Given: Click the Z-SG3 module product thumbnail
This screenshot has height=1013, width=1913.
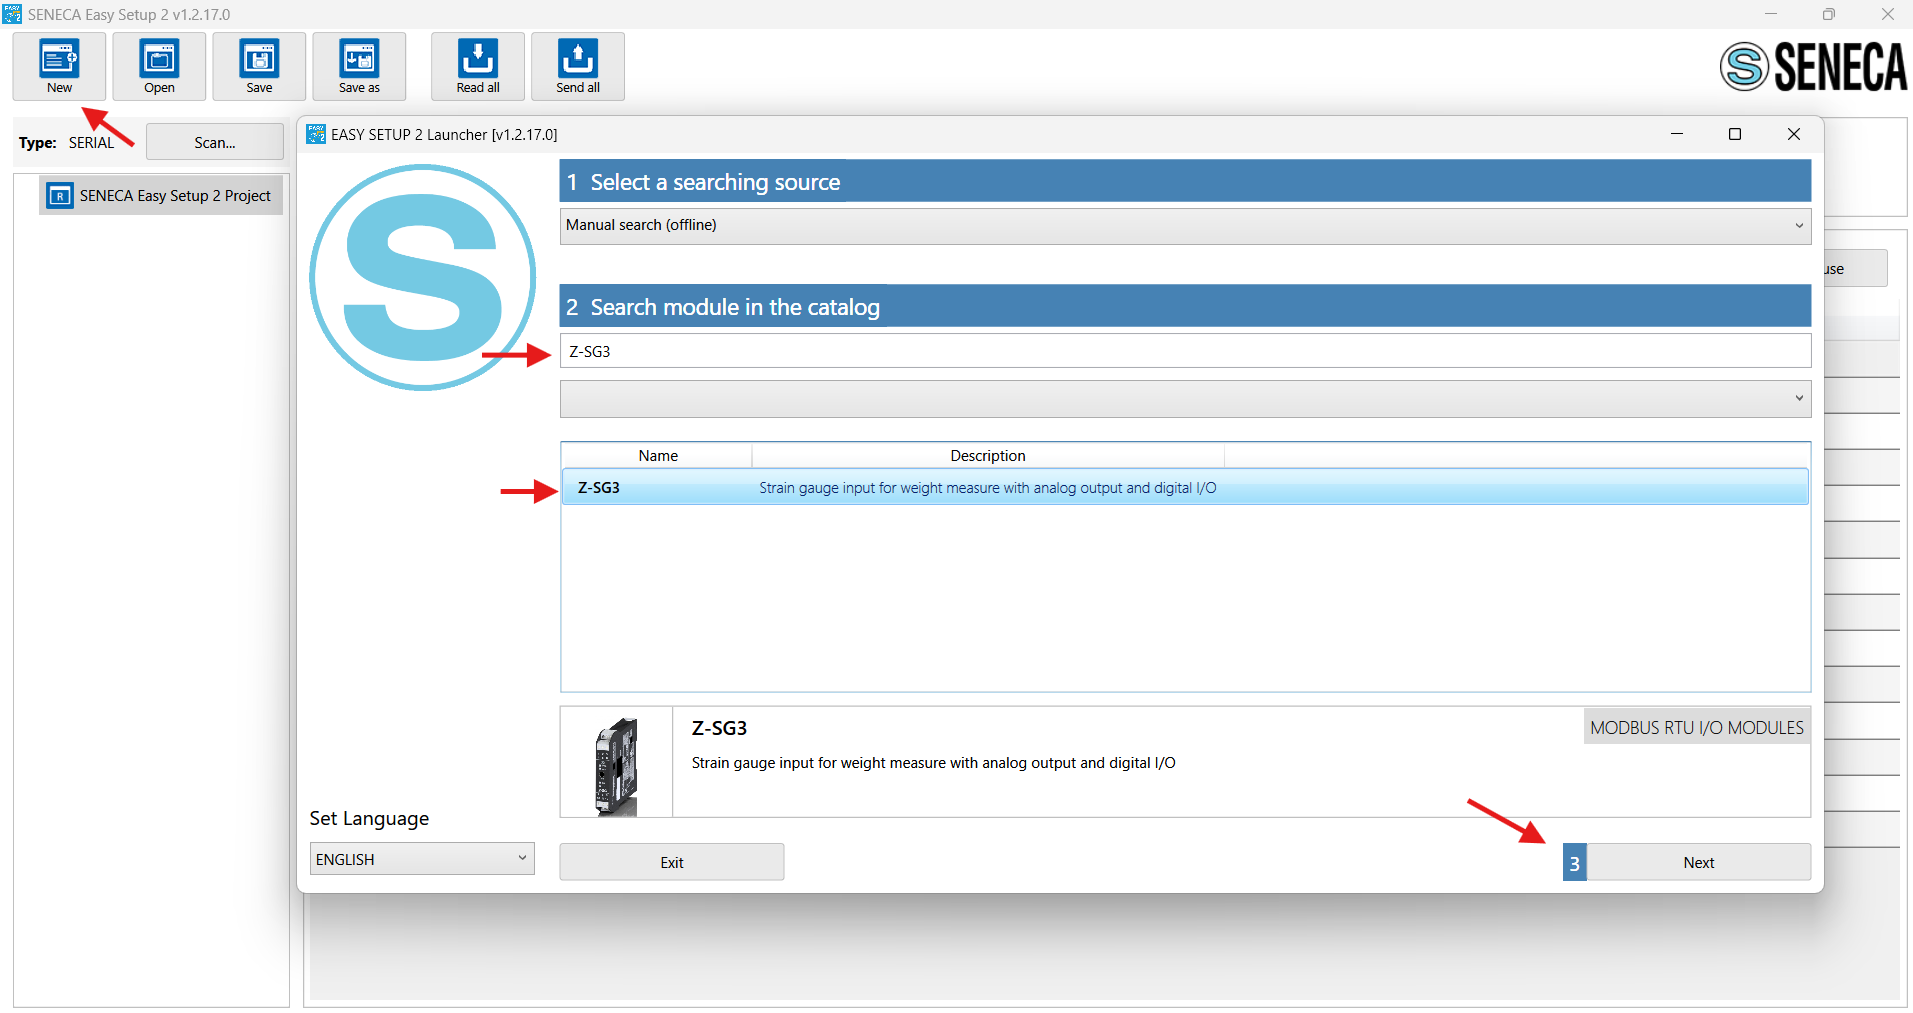Looking at the screenshot, I should point(617,767).
